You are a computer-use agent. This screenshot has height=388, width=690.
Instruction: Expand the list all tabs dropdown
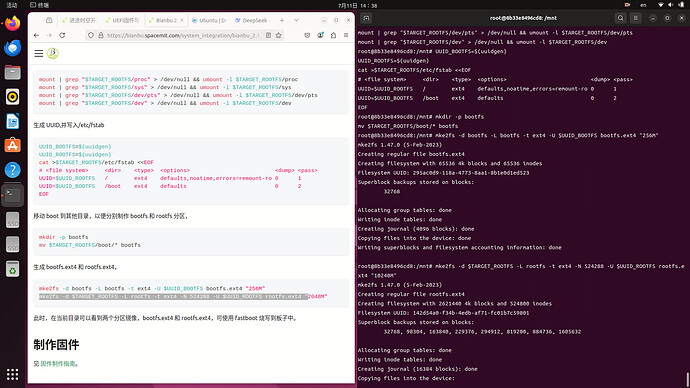[x=296, y=20]
